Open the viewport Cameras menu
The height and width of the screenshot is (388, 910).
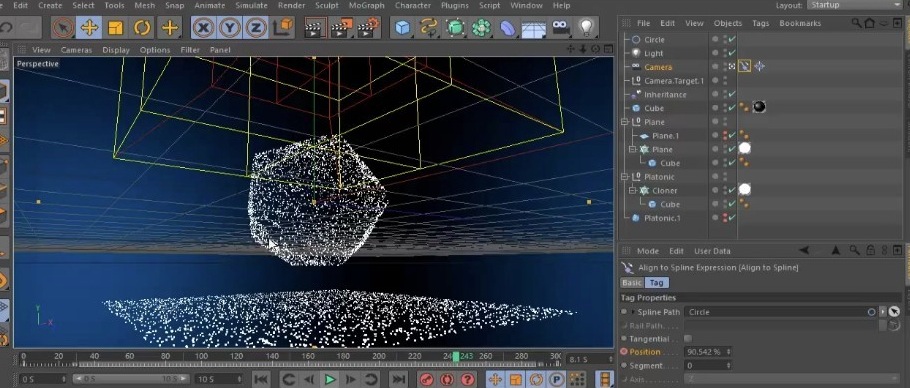pos(76,50)
